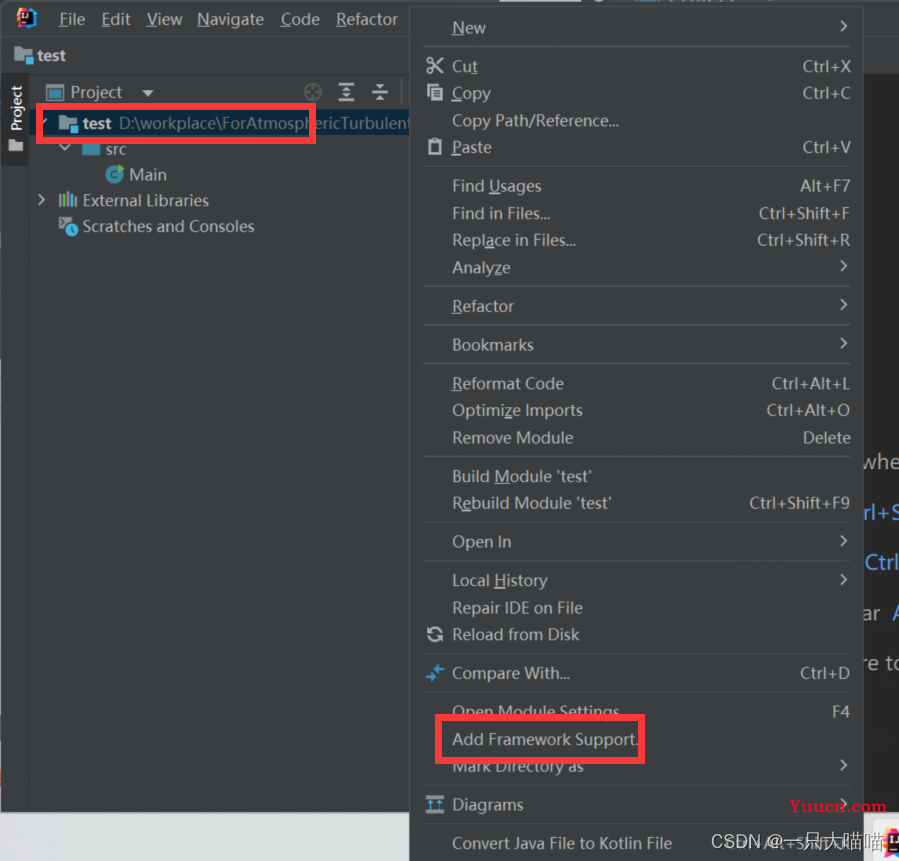Open the Bookmarks submenu arrow
This screenshot has height=861, width=899.
[x=843, y=343]
